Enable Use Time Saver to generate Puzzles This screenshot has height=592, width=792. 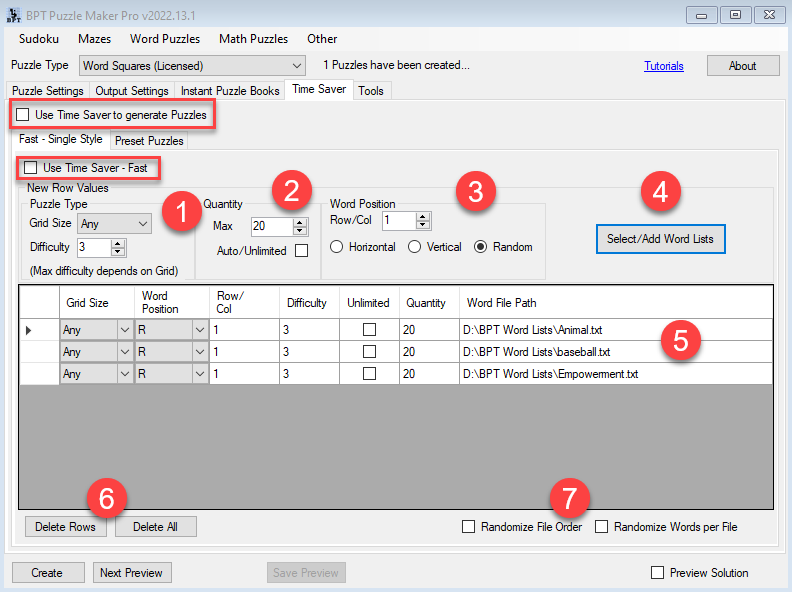point(22,115)
